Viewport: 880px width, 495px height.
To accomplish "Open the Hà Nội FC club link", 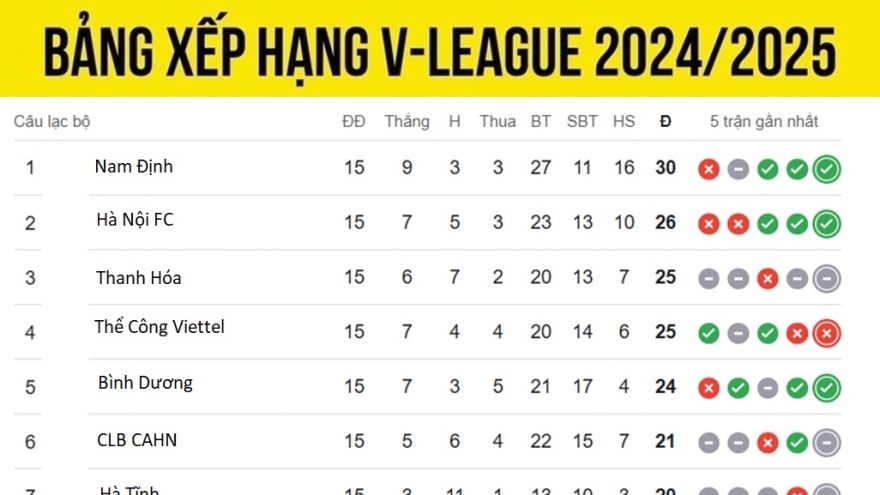I will click(135, 220).
